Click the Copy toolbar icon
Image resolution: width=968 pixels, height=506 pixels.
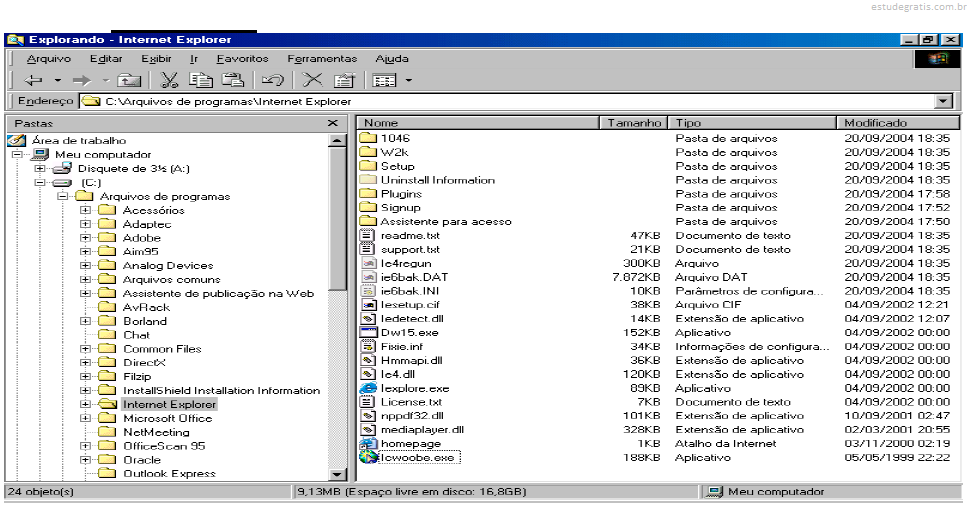click(x=201, y=80)
